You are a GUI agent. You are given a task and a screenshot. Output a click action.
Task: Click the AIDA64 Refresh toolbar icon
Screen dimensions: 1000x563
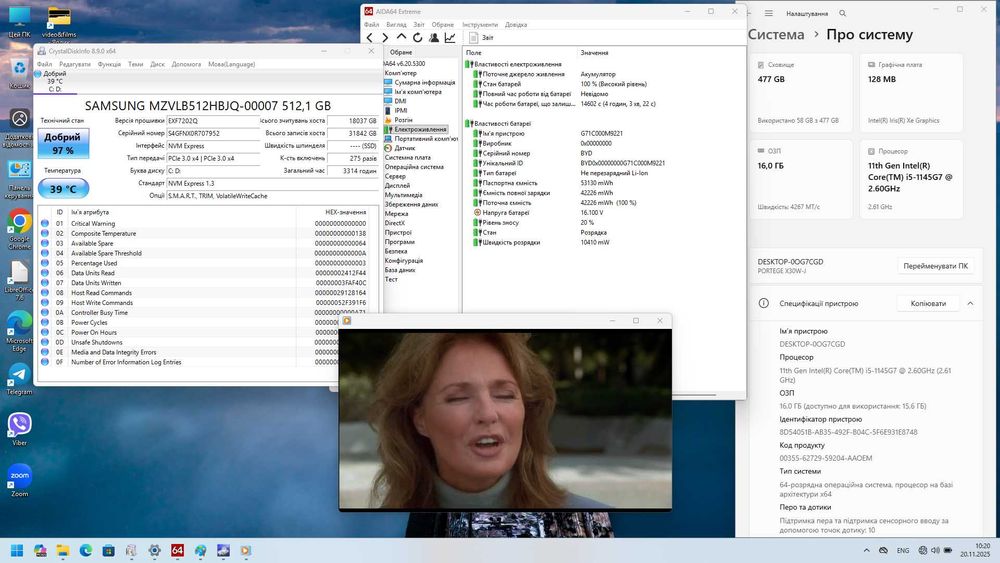point(417,38)
